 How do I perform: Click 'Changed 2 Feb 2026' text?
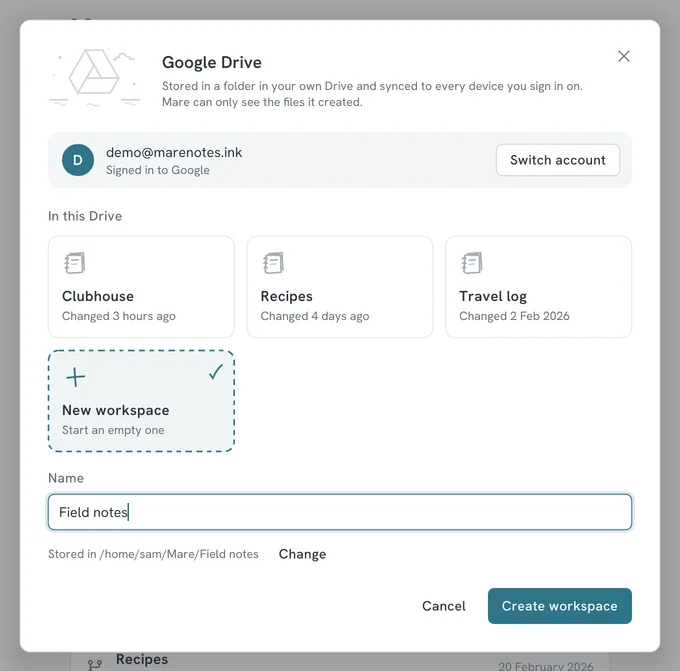click(514, 316)
